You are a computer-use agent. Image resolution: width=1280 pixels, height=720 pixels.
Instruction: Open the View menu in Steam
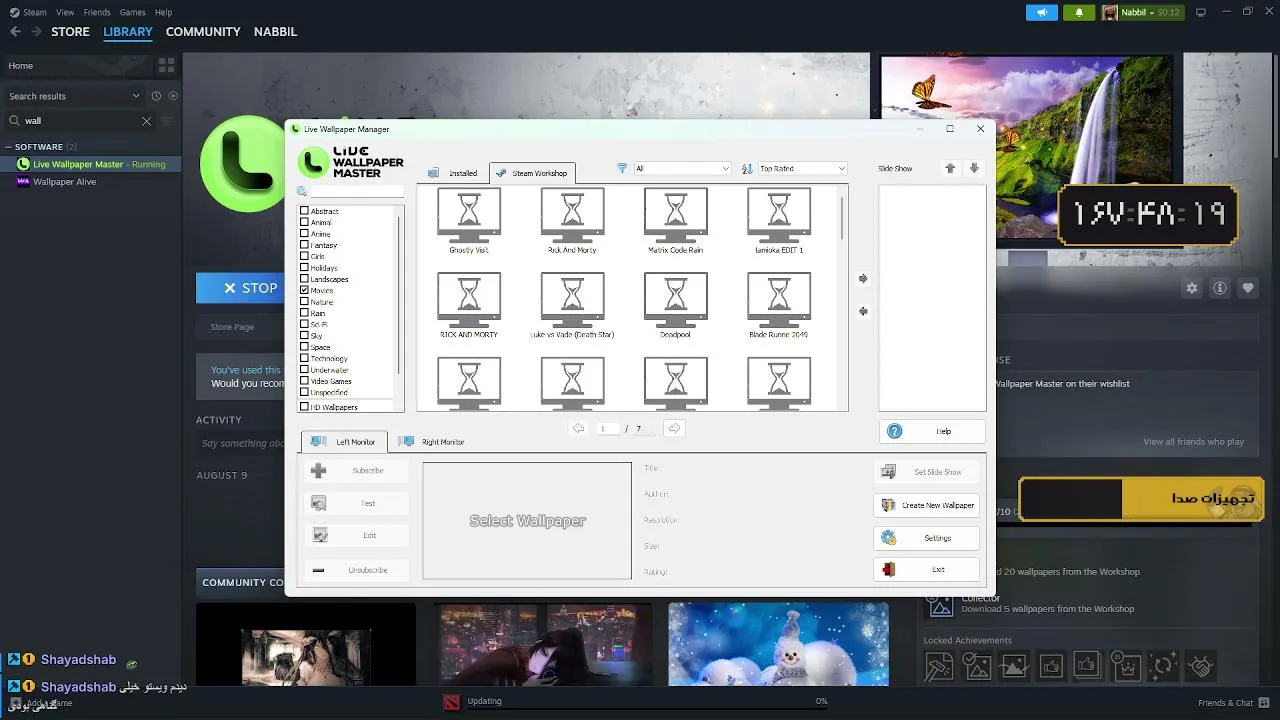(x=65, y=13)
